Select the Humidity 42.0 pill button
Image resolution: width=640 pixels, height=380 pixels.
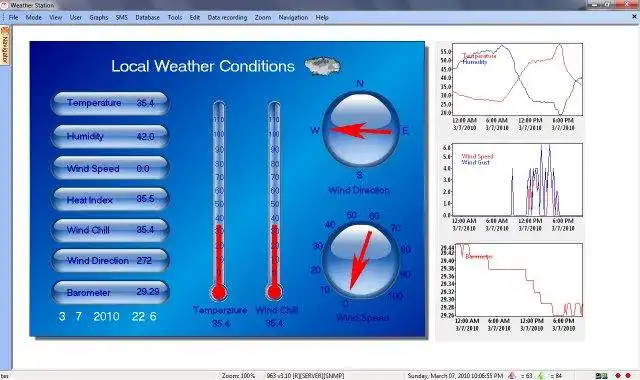click(110, 136)
